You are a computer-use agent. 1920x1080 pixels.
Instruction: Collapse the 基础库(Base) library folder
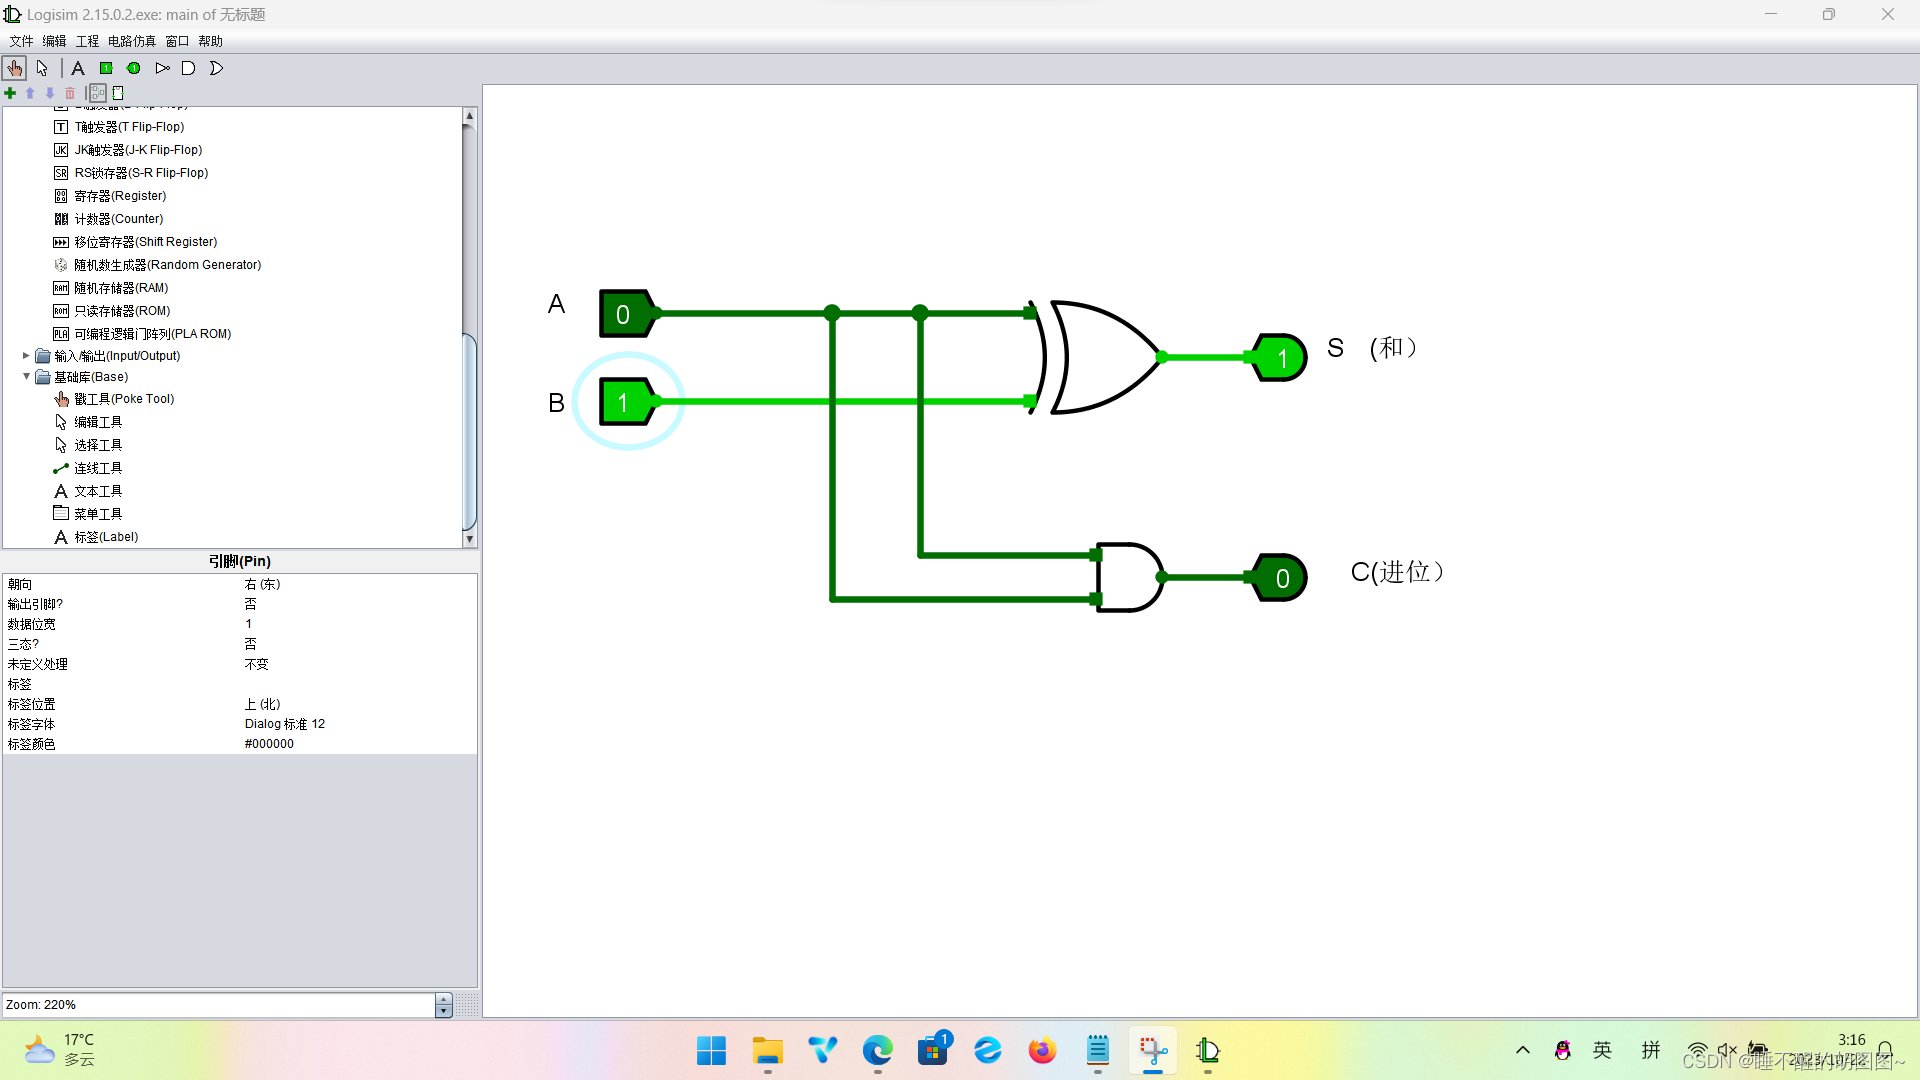pos(26,377)
